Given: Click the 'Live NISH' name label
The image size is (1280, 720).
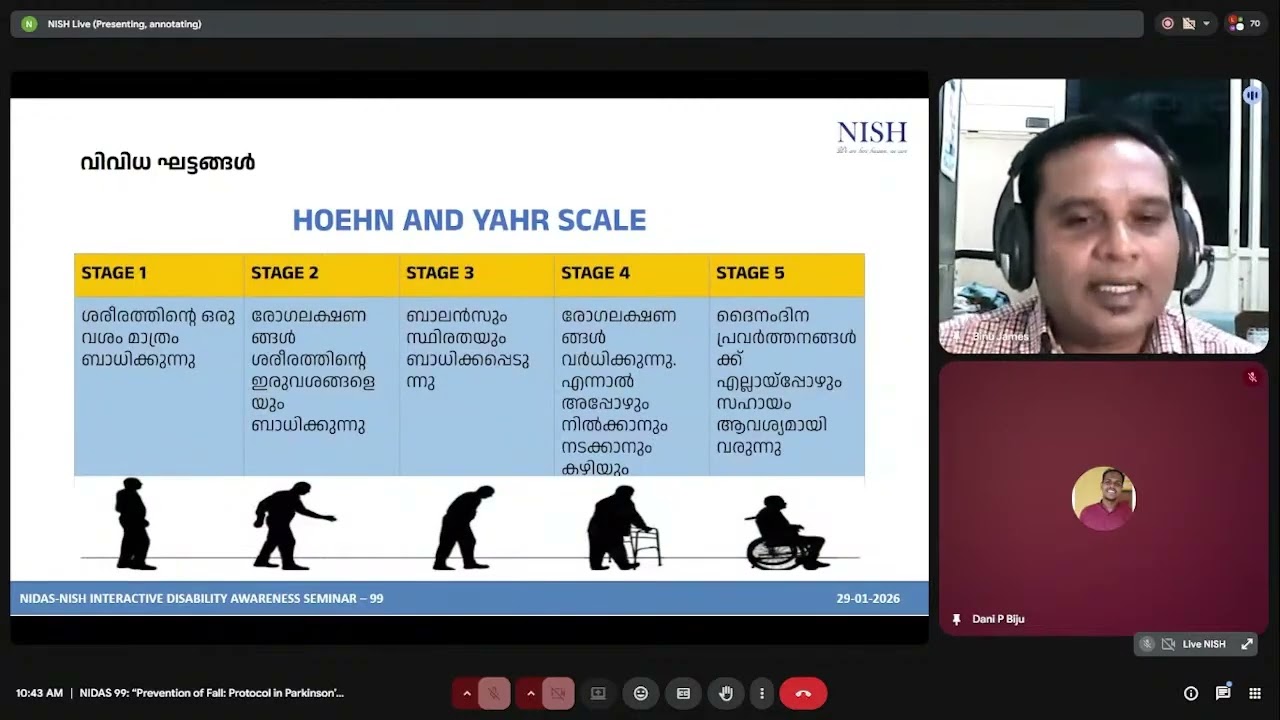Looking at the screenshot, I should tap(1204, 644).
